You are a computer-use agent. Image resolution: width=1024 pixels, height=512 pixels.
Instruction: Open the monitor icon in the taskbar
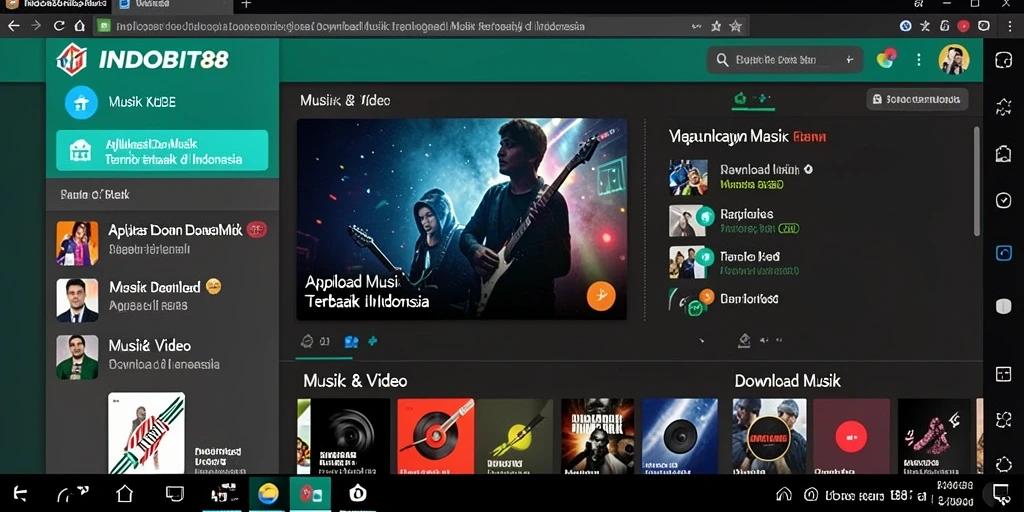coord(174,494)
